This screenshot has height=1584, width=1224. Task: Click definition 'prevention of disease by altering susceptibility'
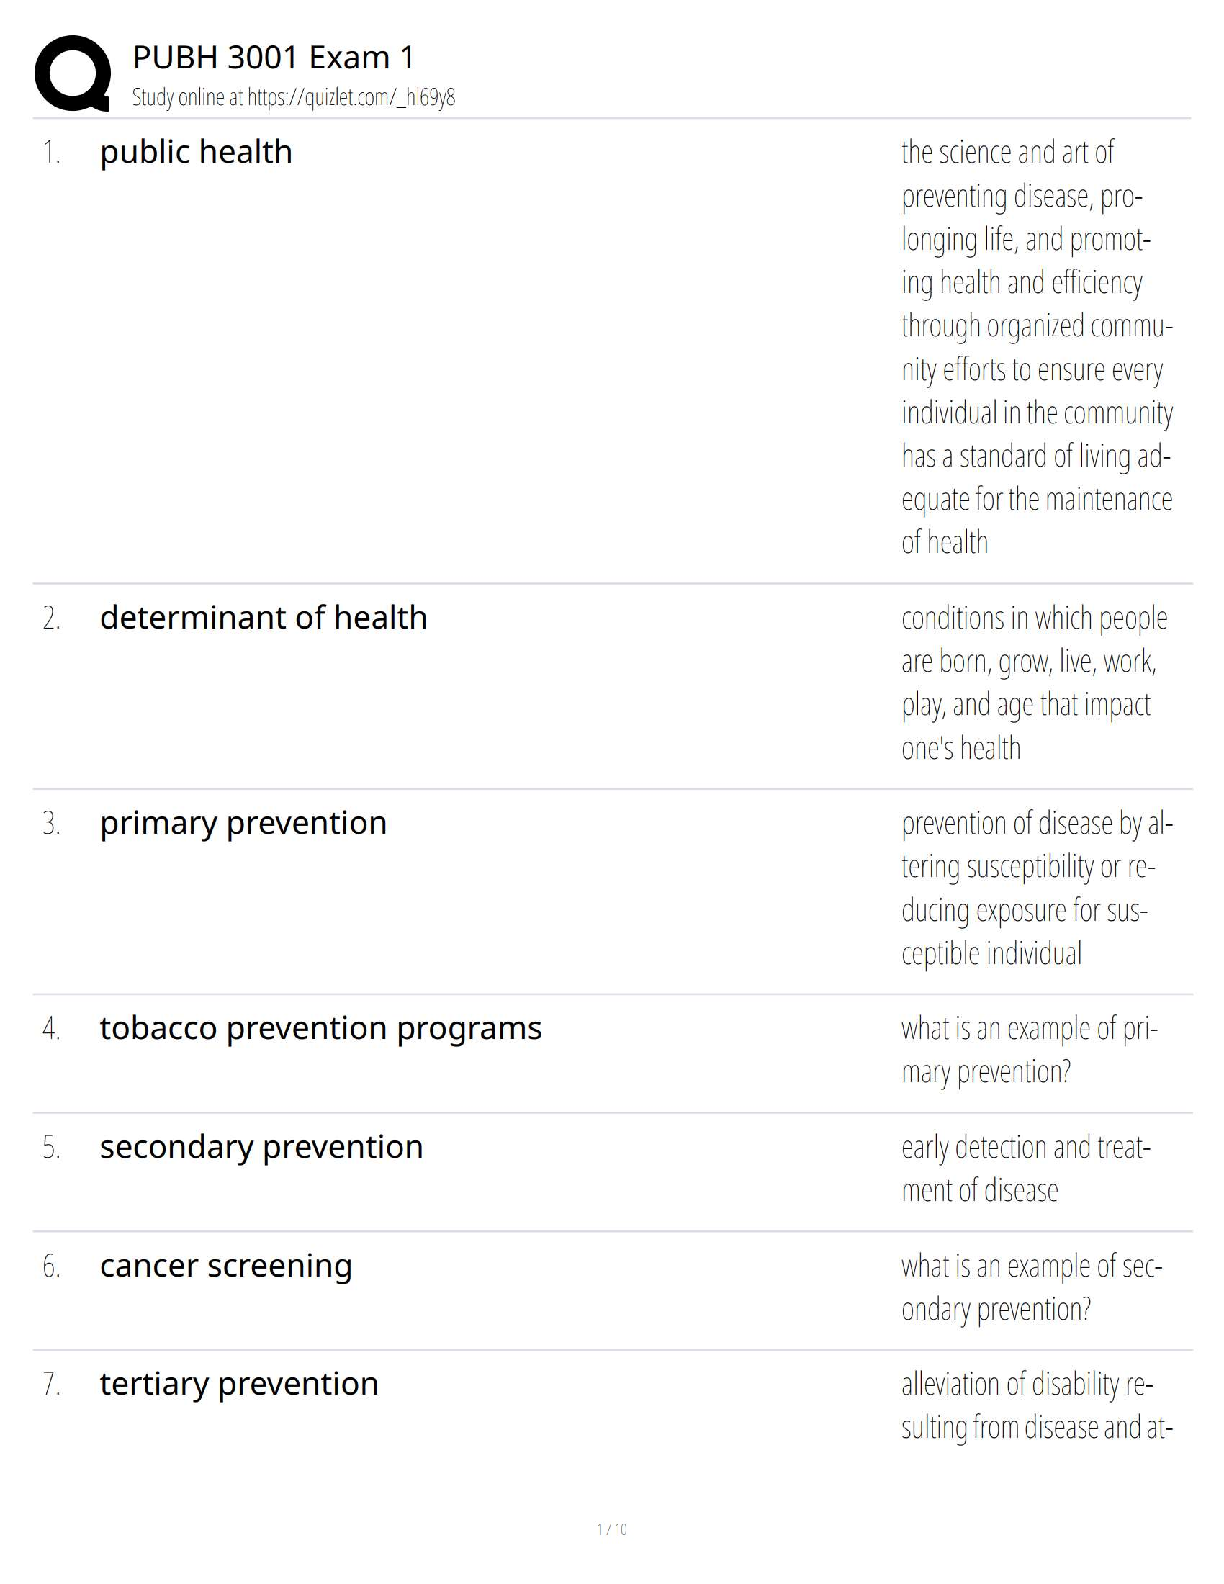(1035, 888)
